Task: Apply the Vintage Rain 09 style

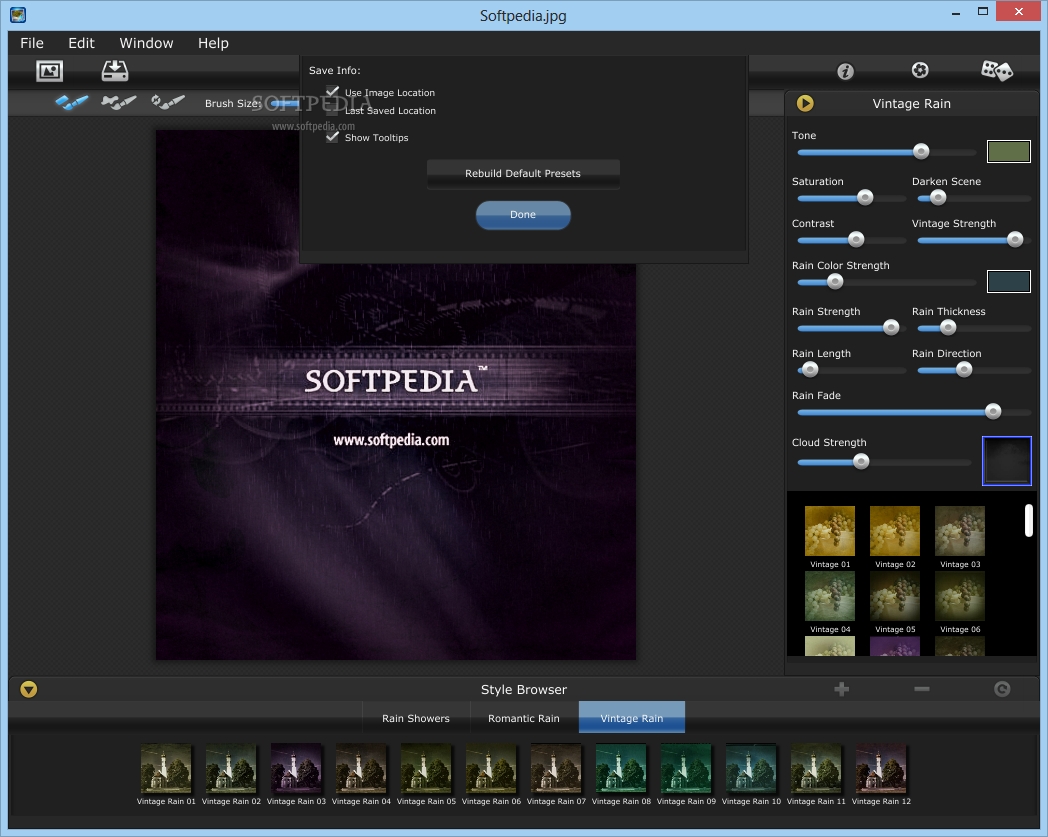Action: tap(686, 769)
